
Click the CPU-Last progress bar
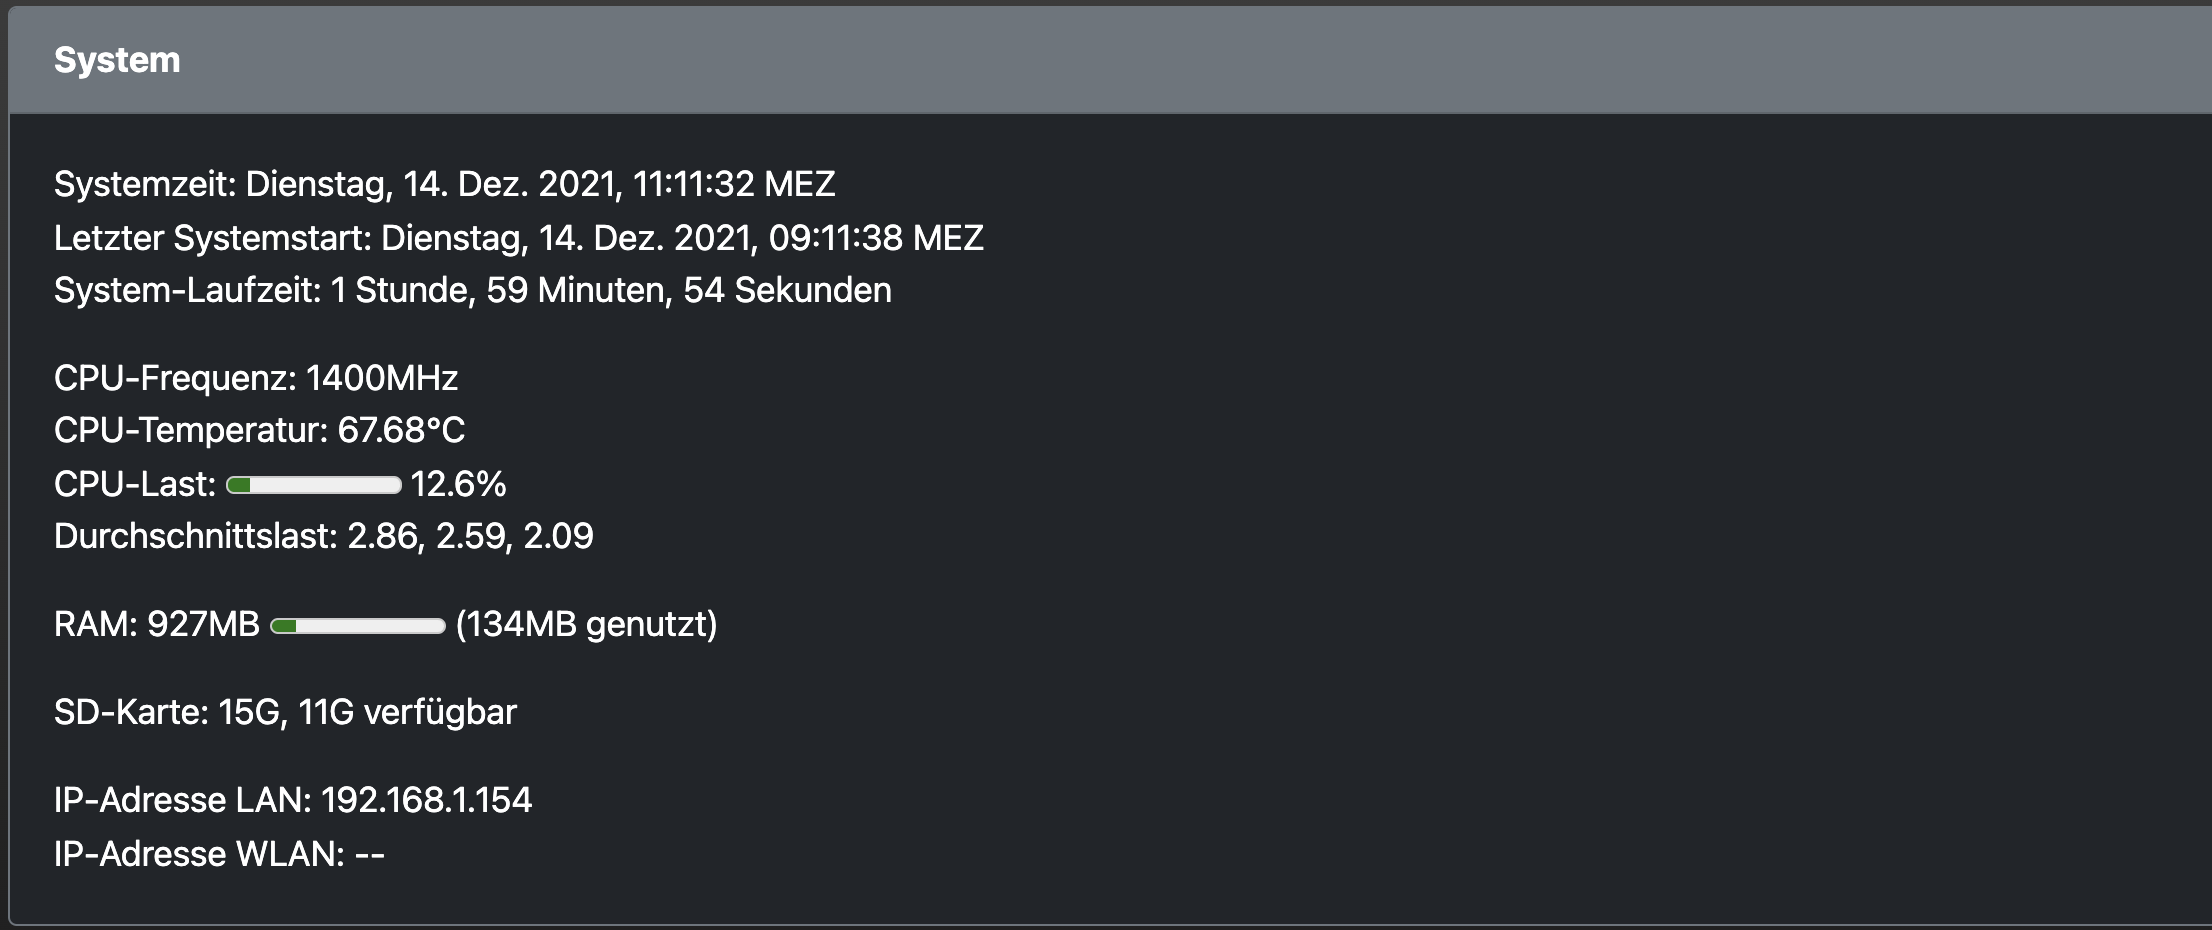[313, 485]
